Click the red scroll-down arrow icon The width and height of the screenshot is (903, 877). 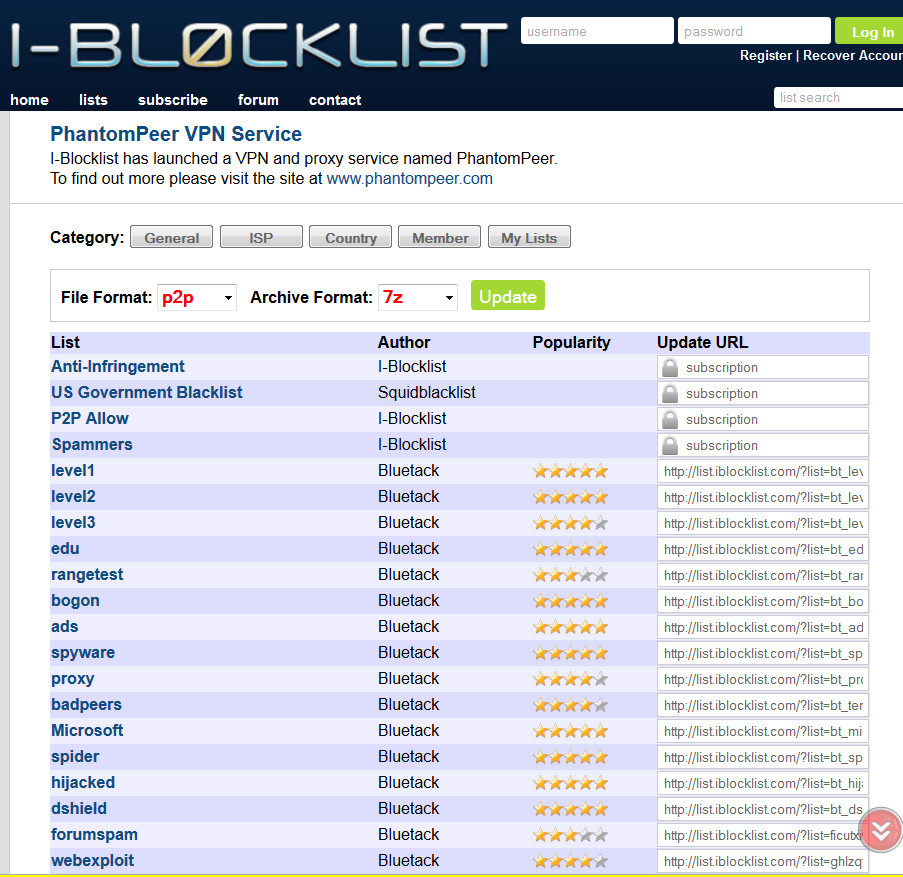pos(881,830)
